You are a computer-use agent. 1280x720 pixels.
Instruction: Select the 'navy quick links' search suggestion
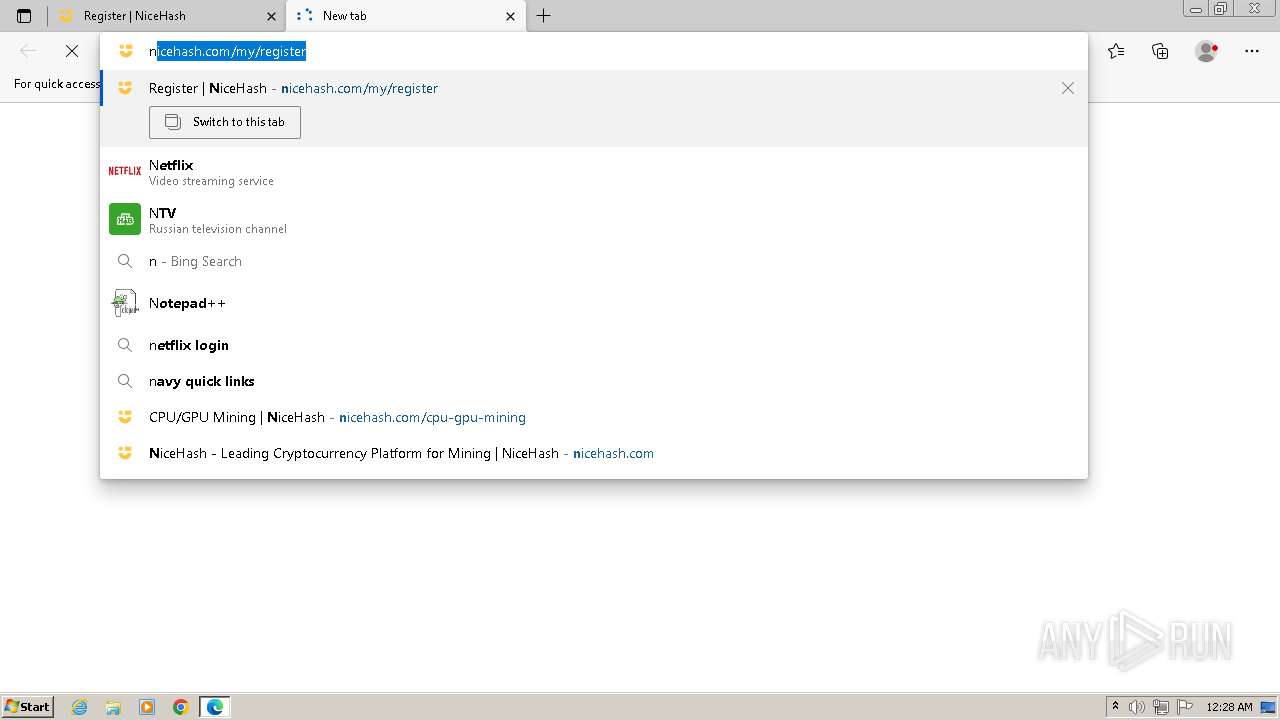594,381
